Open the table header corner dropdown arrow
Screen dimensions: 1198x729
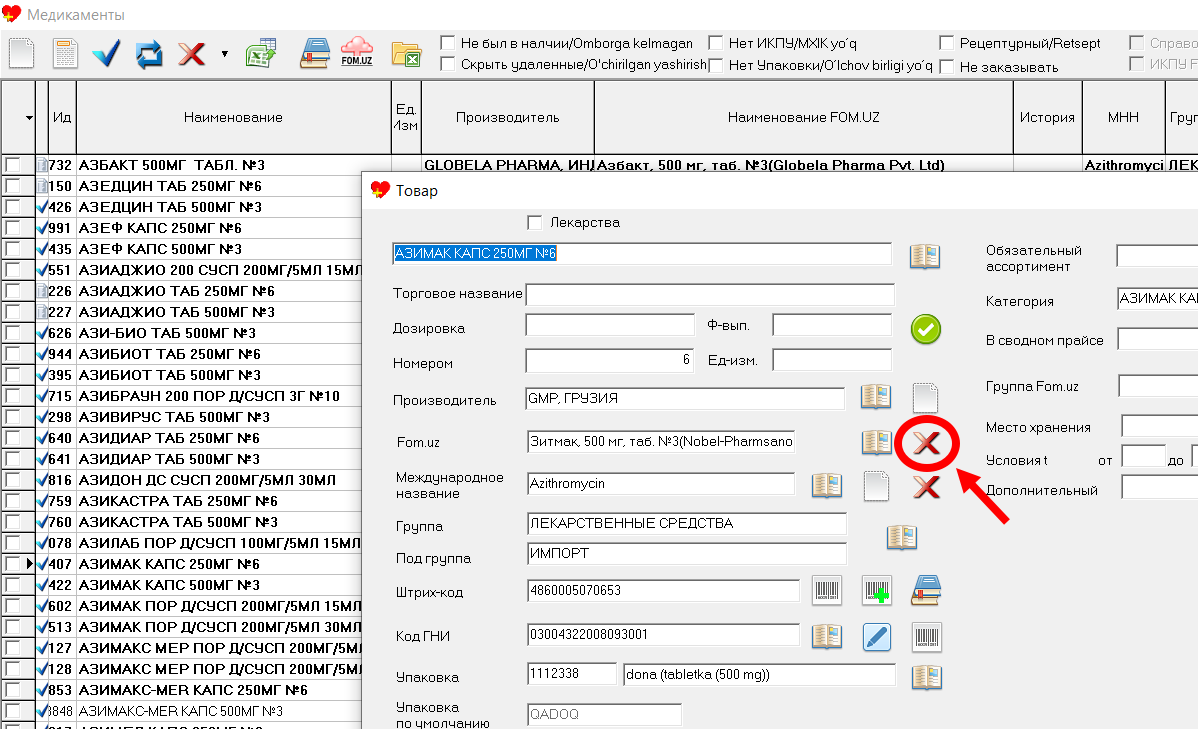(x=29, y=118)
